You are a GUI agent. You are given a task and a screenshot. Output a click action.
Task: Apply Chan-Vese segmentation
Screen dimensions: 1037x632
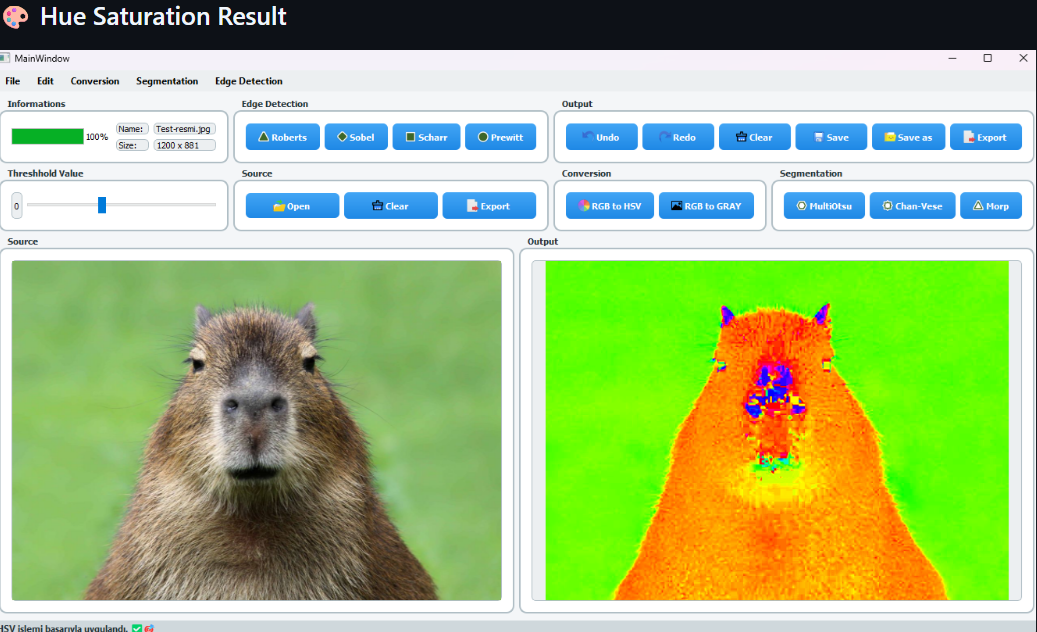pyautogui.click(x=912, y=206)
